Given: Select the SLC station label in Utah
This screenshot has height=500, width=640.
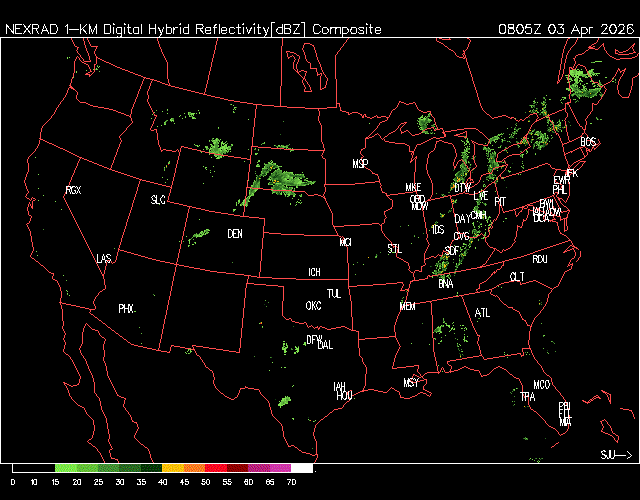Looking at the screenshot, I should pyautogui.click(x=158, y=200).
